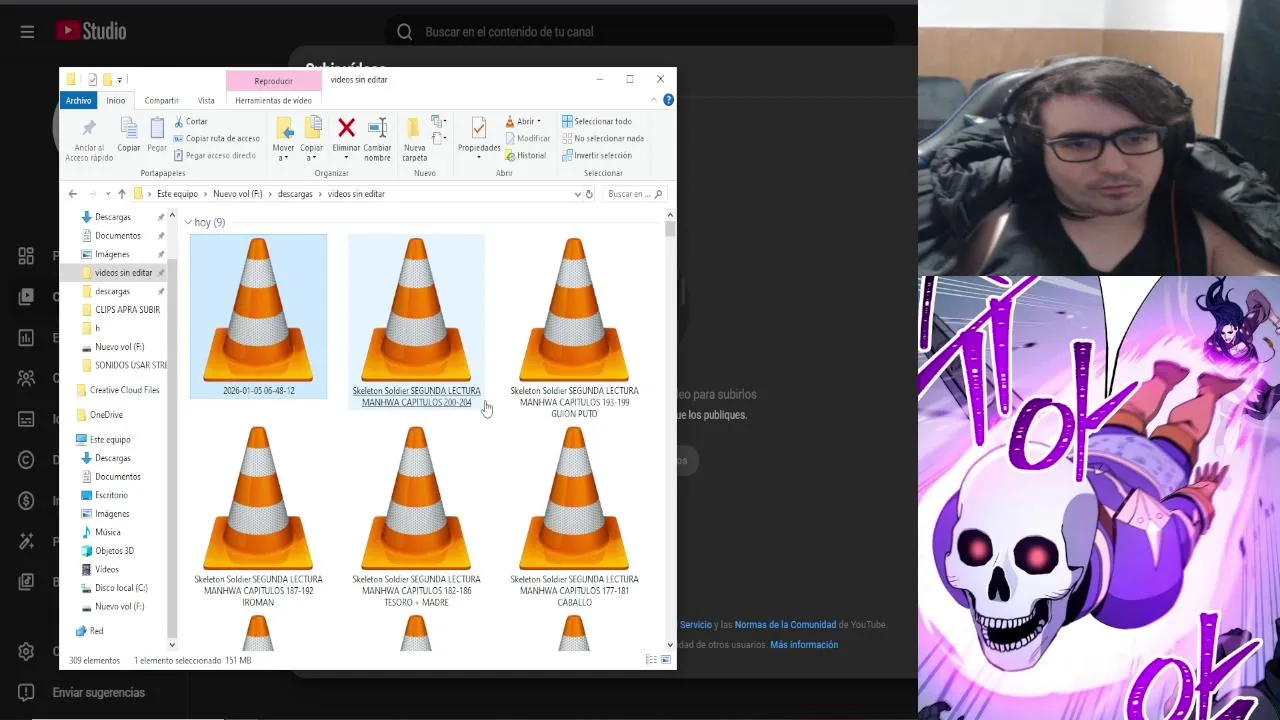1280x720 pixels.
Task: Select the CAPITULOS 187-192 IROMAN file
Action: 258,516
